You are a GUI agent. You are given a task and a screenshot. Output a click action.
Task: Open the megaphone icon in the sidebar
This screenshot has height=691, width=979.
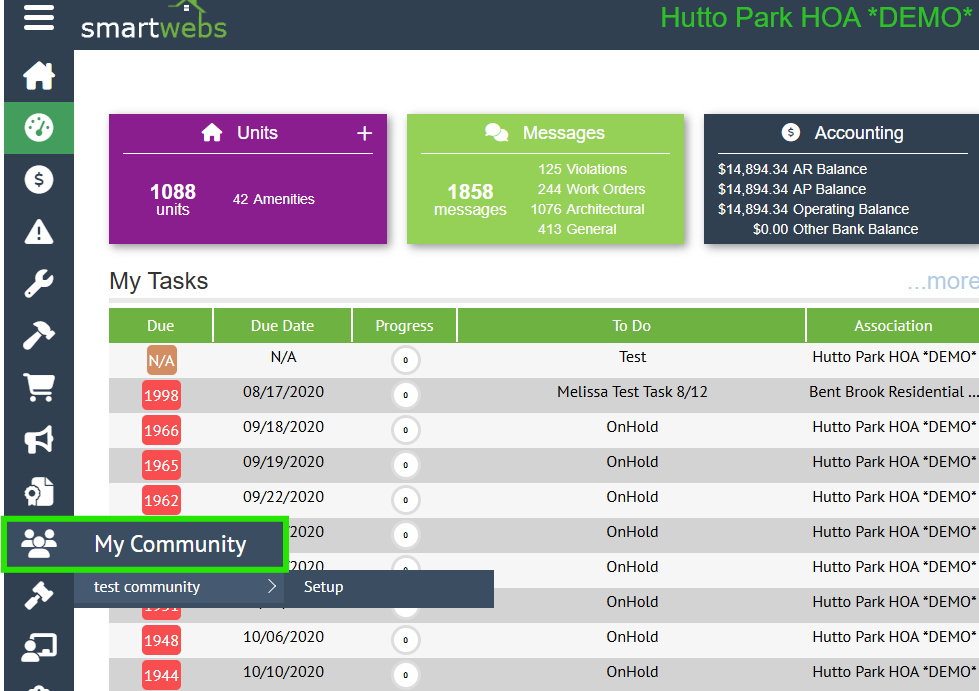coord(39,440)
